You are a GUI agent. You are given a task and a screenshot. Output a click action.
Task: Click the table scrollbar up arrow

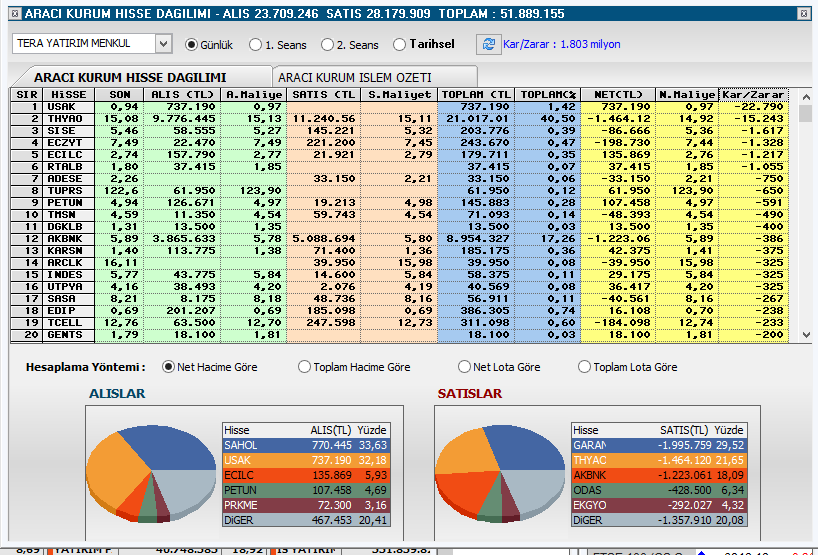click(x=806, y=97)
